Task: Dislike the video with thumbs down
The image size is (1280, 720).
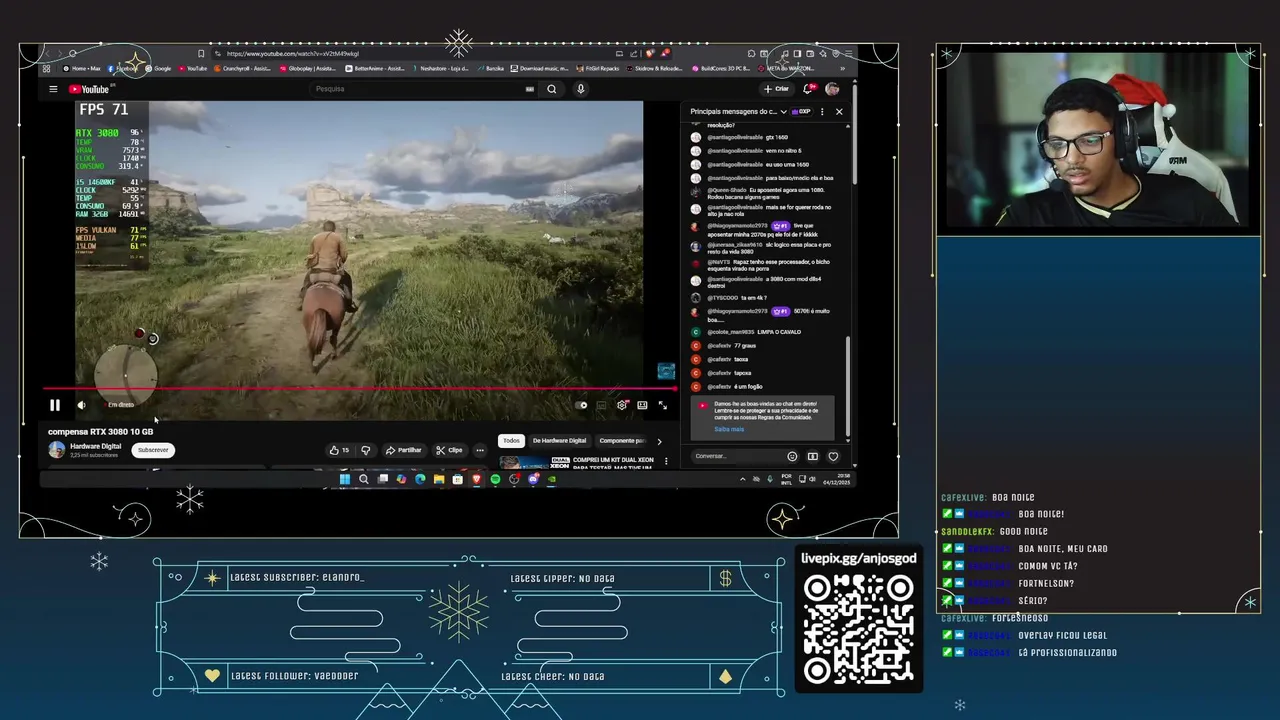Action: coord(366,450)
